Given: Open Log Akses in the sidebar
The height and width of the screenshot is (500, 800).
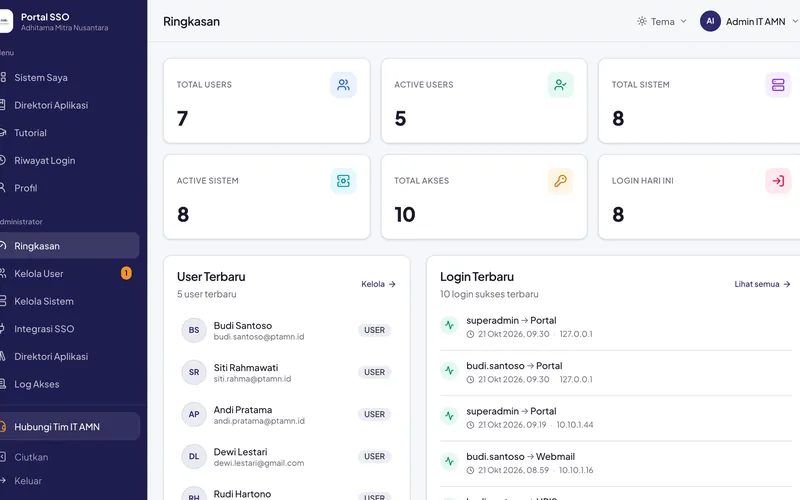Looking at the screenshot, I should 69,384.
